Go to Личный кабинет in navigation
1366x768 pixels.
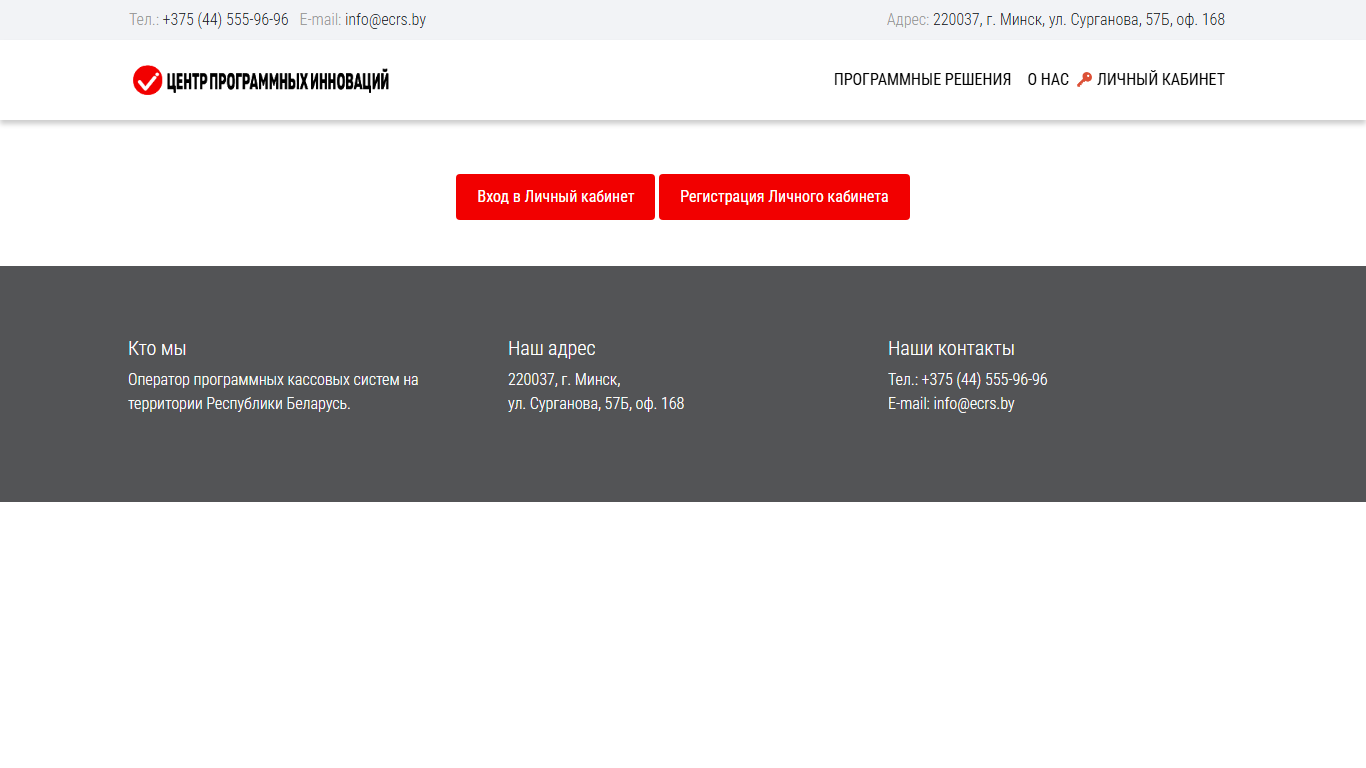1160,80
